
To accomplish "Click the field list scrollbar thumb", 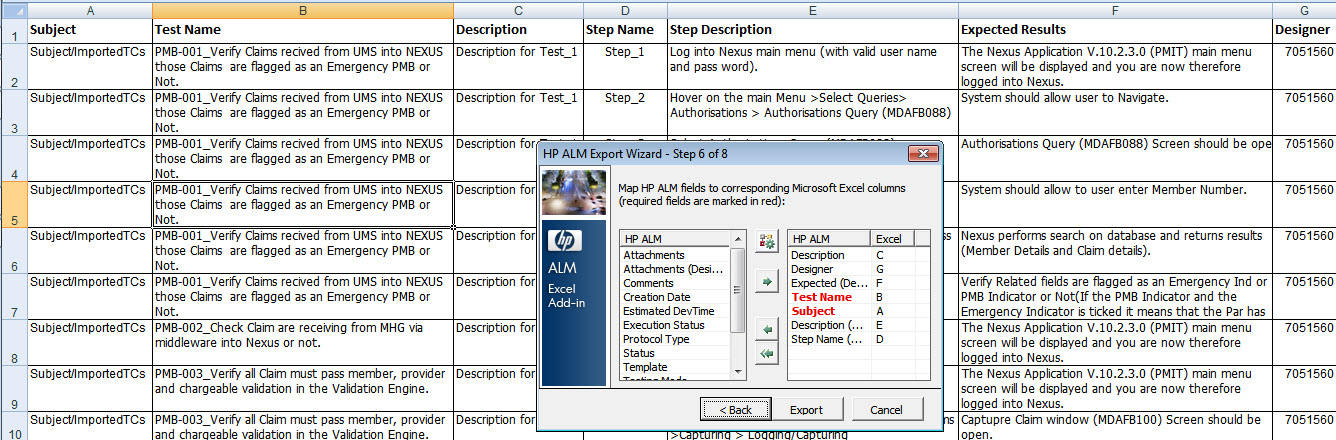I will click(x=739, y=290).
